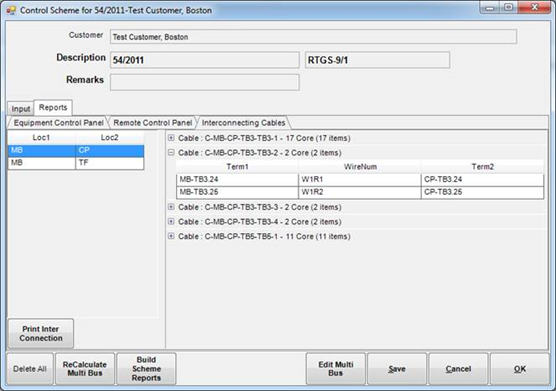
Task: Confirm with the OK button
Action: (520, 369)
